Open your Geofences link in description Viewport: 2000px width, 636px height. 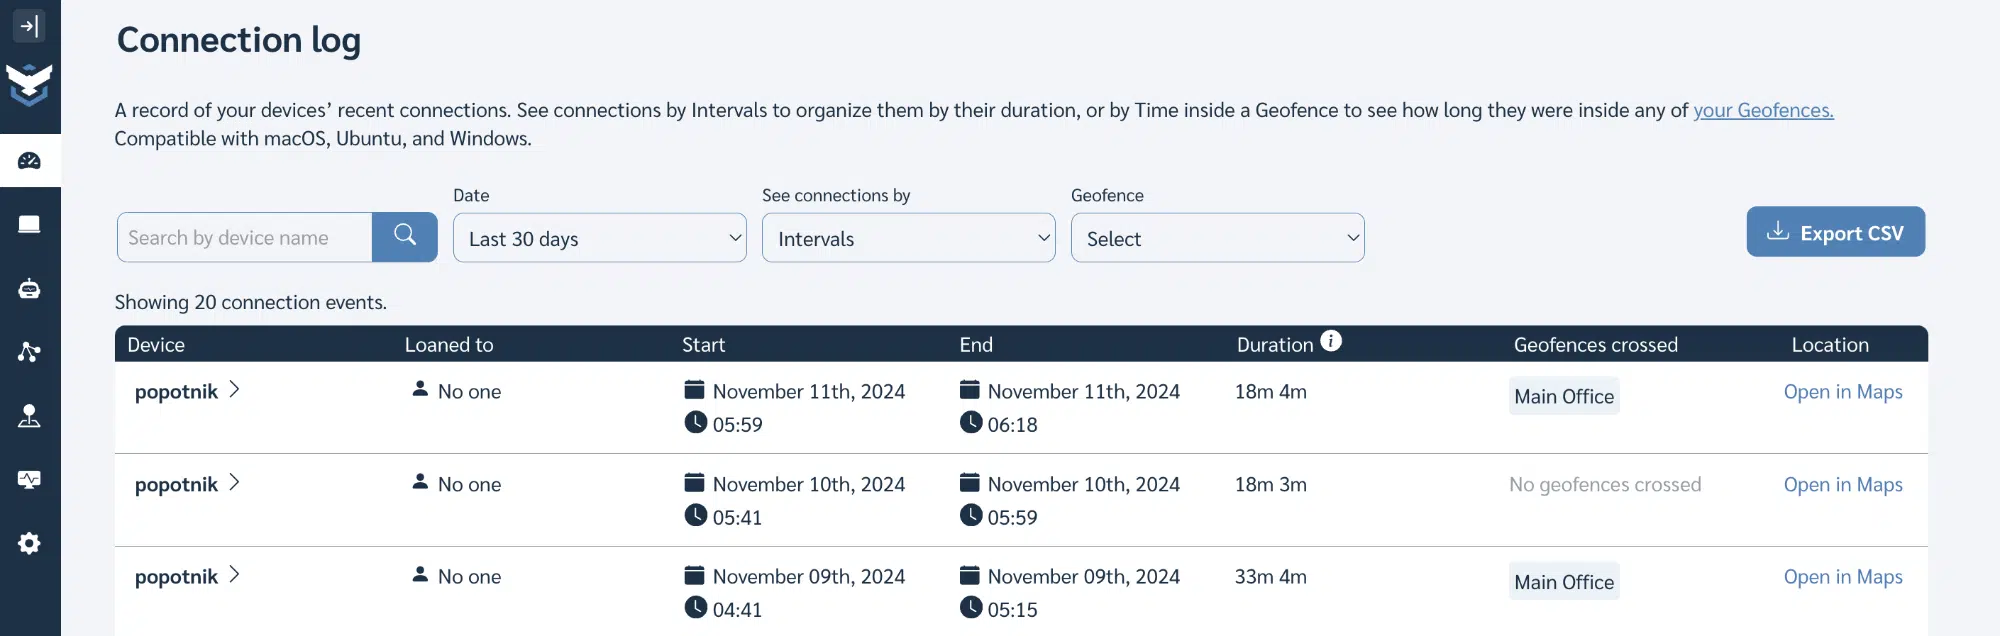point(1762,110)
